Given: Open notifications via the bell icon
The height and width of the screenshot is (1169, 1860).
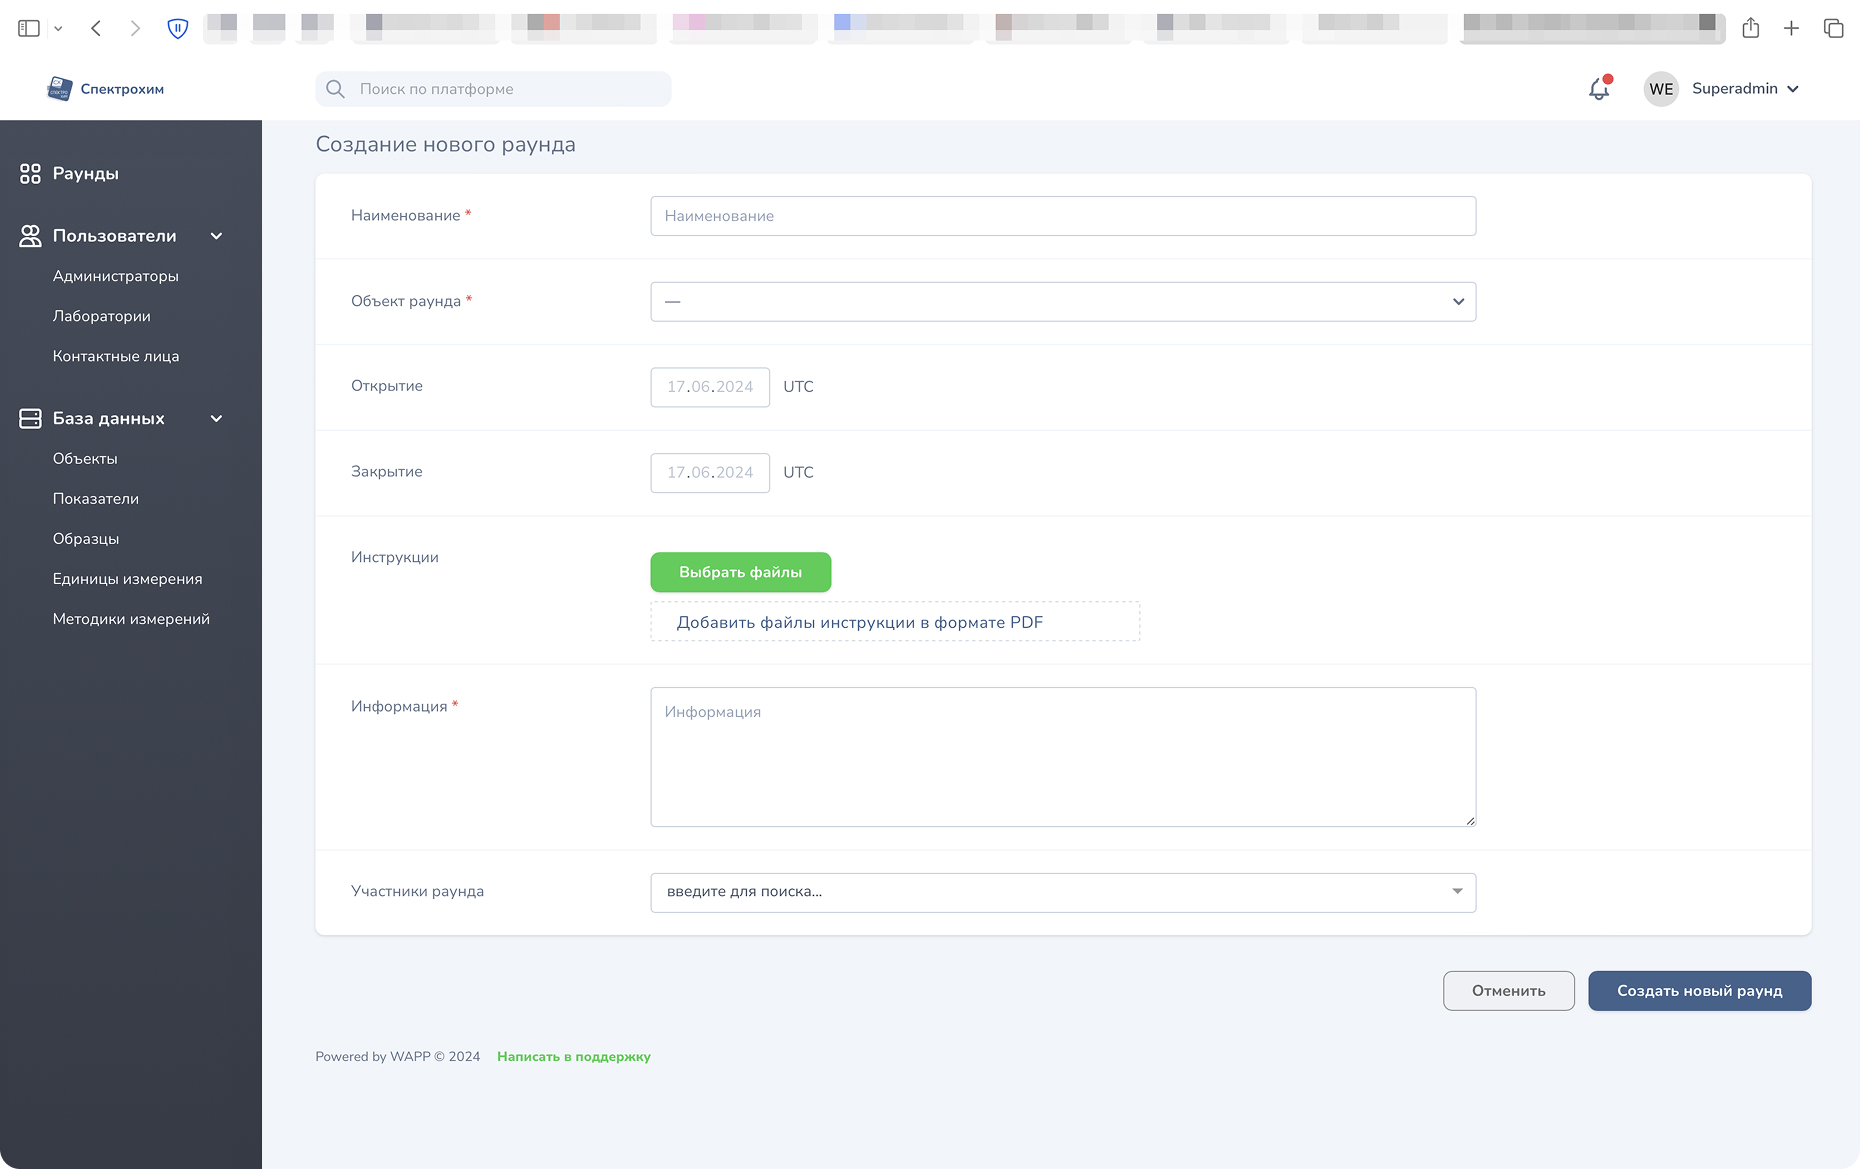Looking at the screenshot, I should pos(1597,89).
